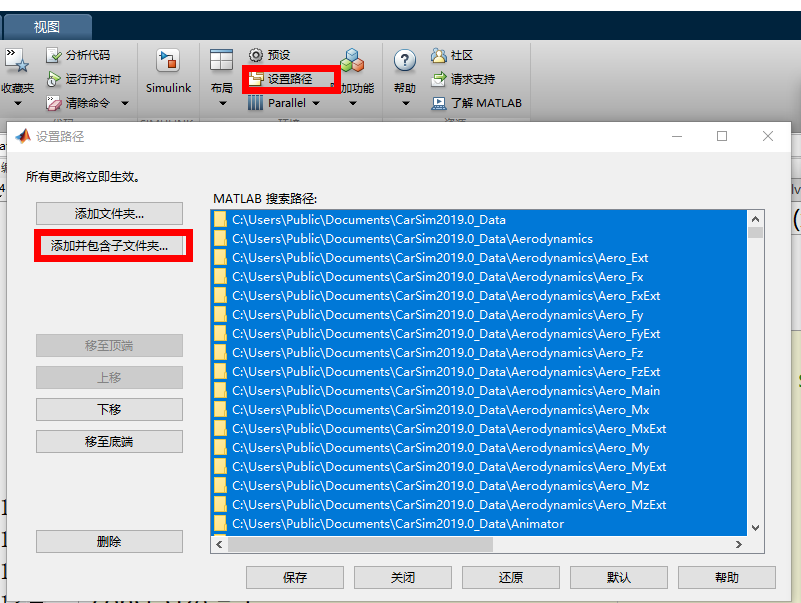Image resolution: width=801 pixels, height=603 pixels.
Task: Click the 默认 button
Action: tap(619, 577)
